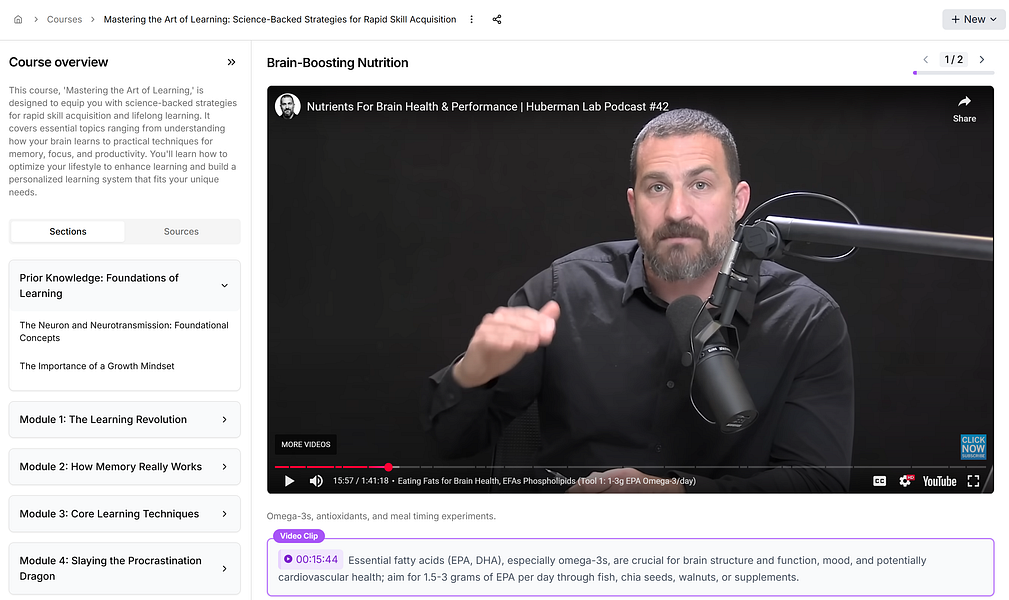Screen dimensions: 1009x600
Task: Share the course via share icon
Action: point(497,19)
